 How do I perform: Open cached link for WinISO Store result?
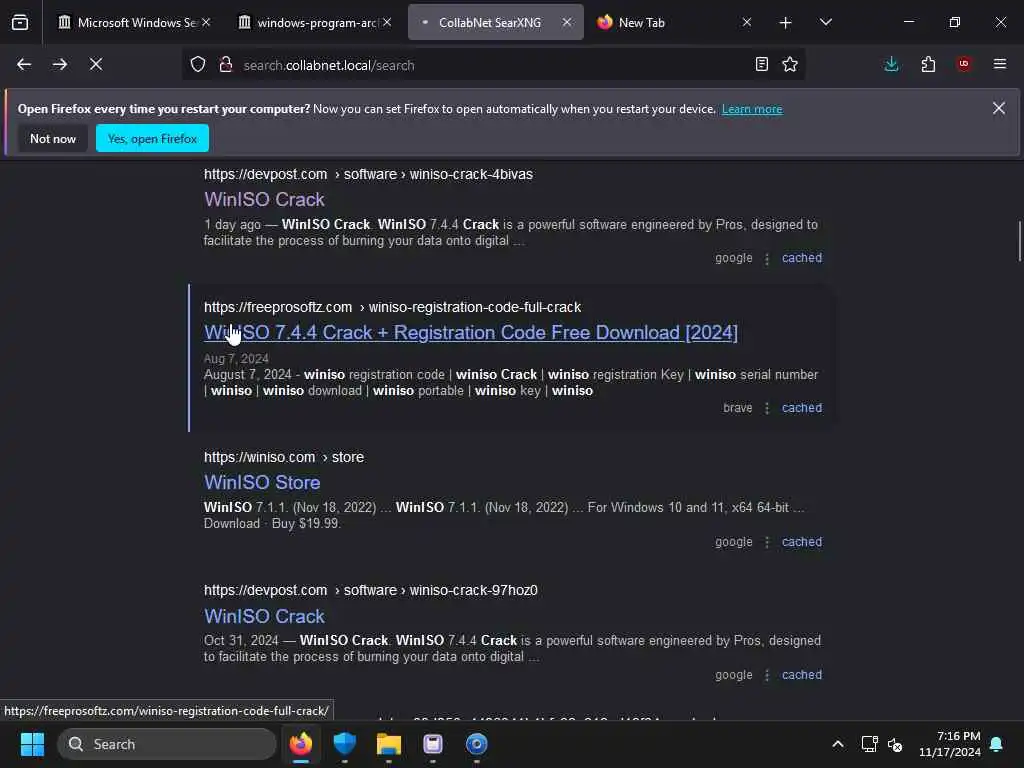point(802,542)
